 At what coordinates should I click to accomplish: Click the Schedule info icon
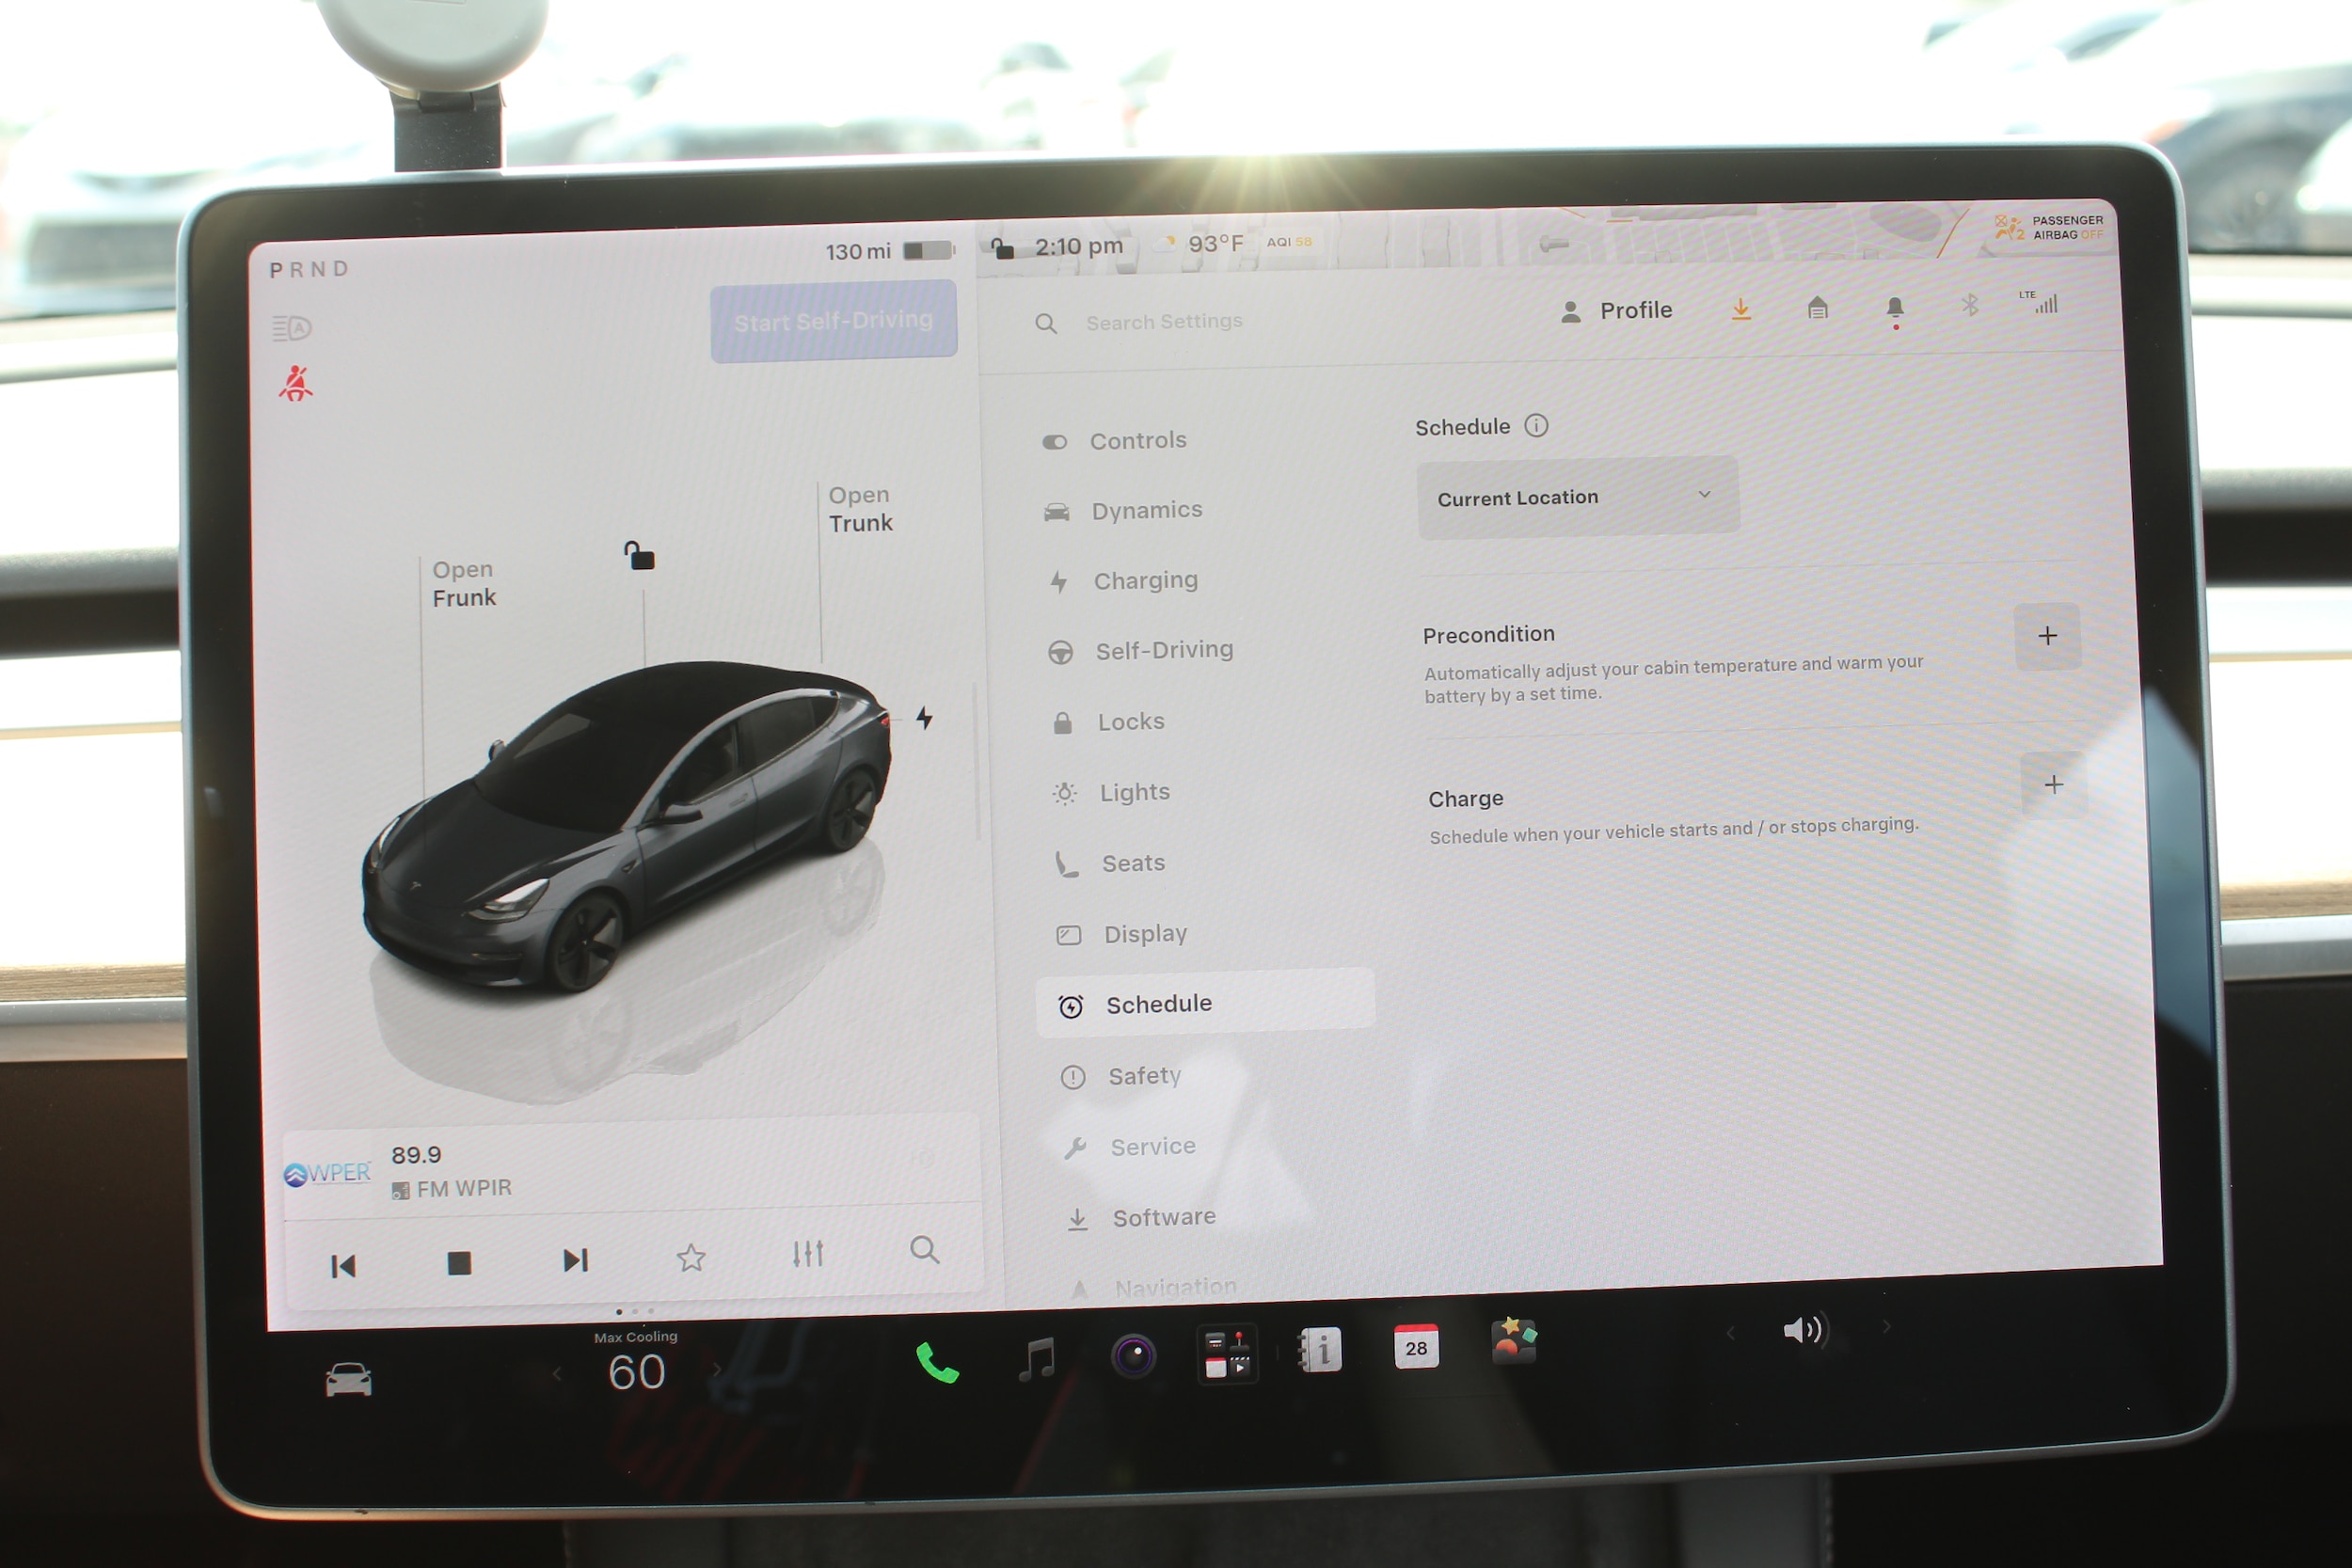(1536, 426)
